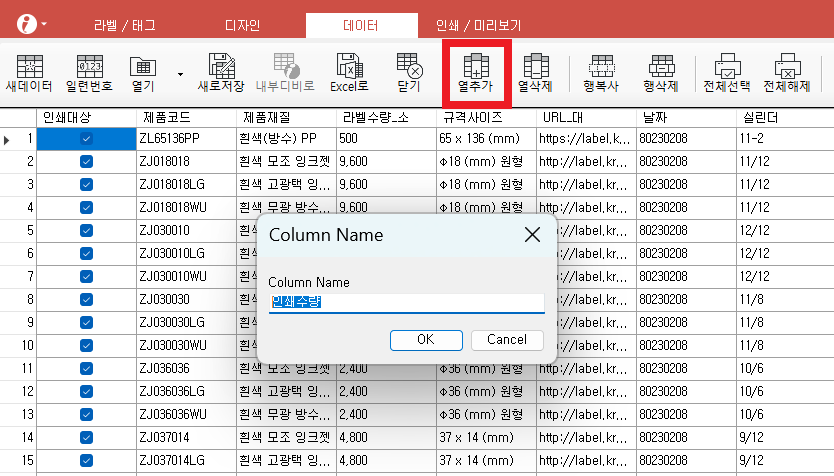The image size is (834, 476).
Task: Expand the dropdown arrow beside 열기
Action: (x=180, y=73)
